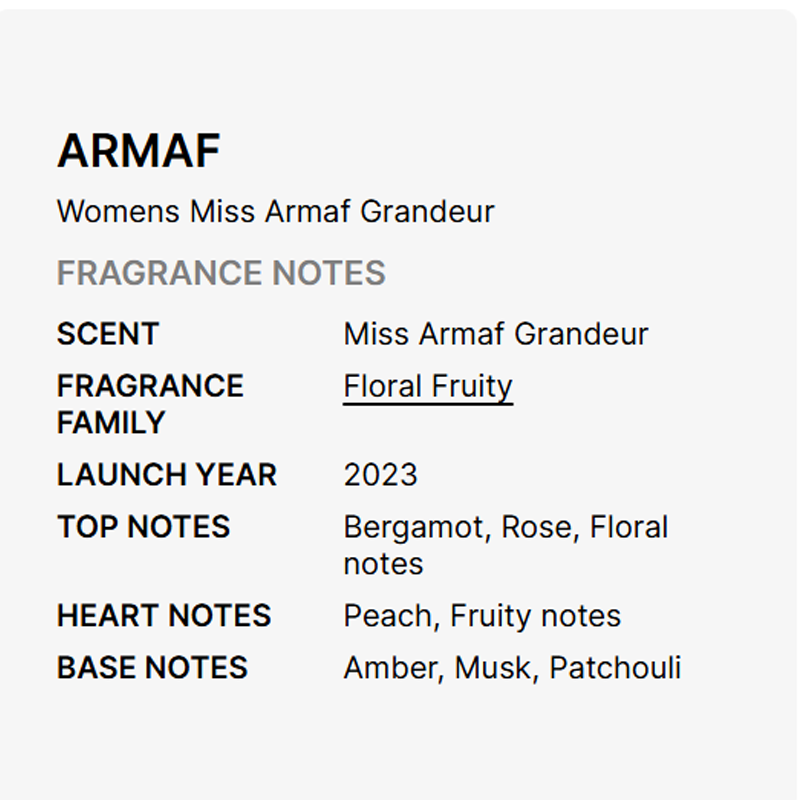800x800 pixels.
Task: Click the BASE NOTES label
Action: pos(152,668)
